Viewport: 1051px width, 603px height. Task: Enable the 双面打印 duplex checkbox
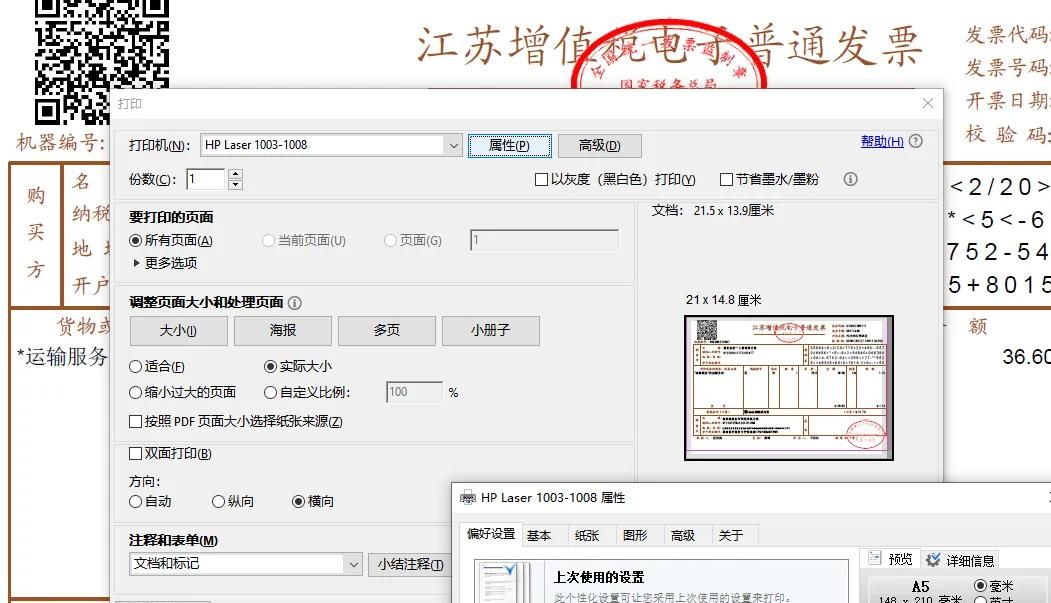click(x=135, y=453)
